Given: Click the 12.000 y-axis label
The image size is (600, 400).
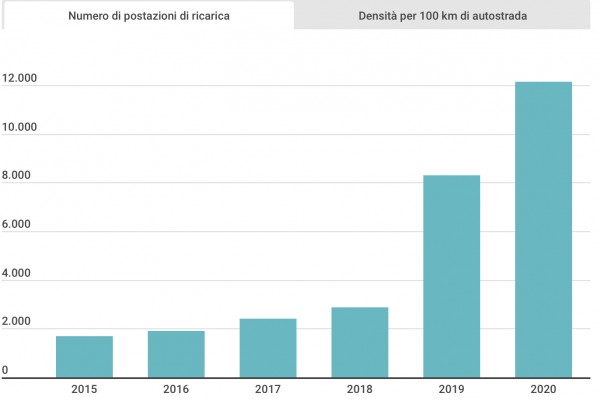Looking at the screenshot, I should (x=20, y=78).
